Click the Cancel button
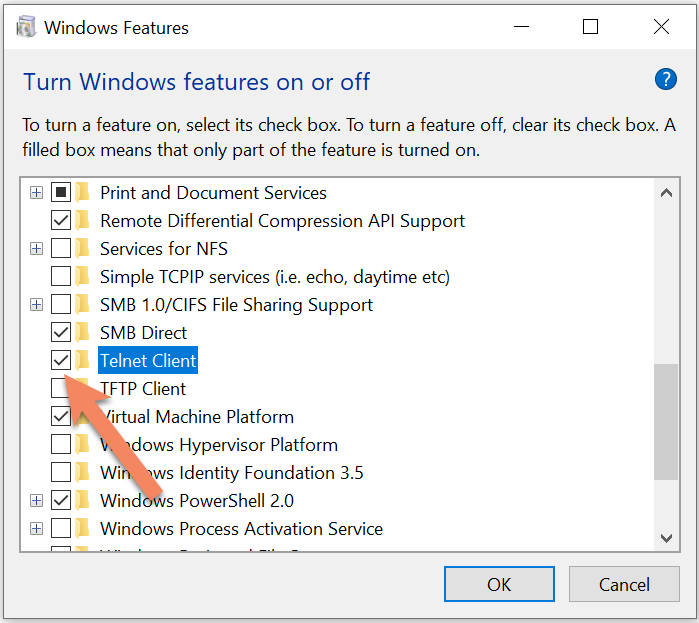This screenshot has width=699, height=623. [624, 584]
